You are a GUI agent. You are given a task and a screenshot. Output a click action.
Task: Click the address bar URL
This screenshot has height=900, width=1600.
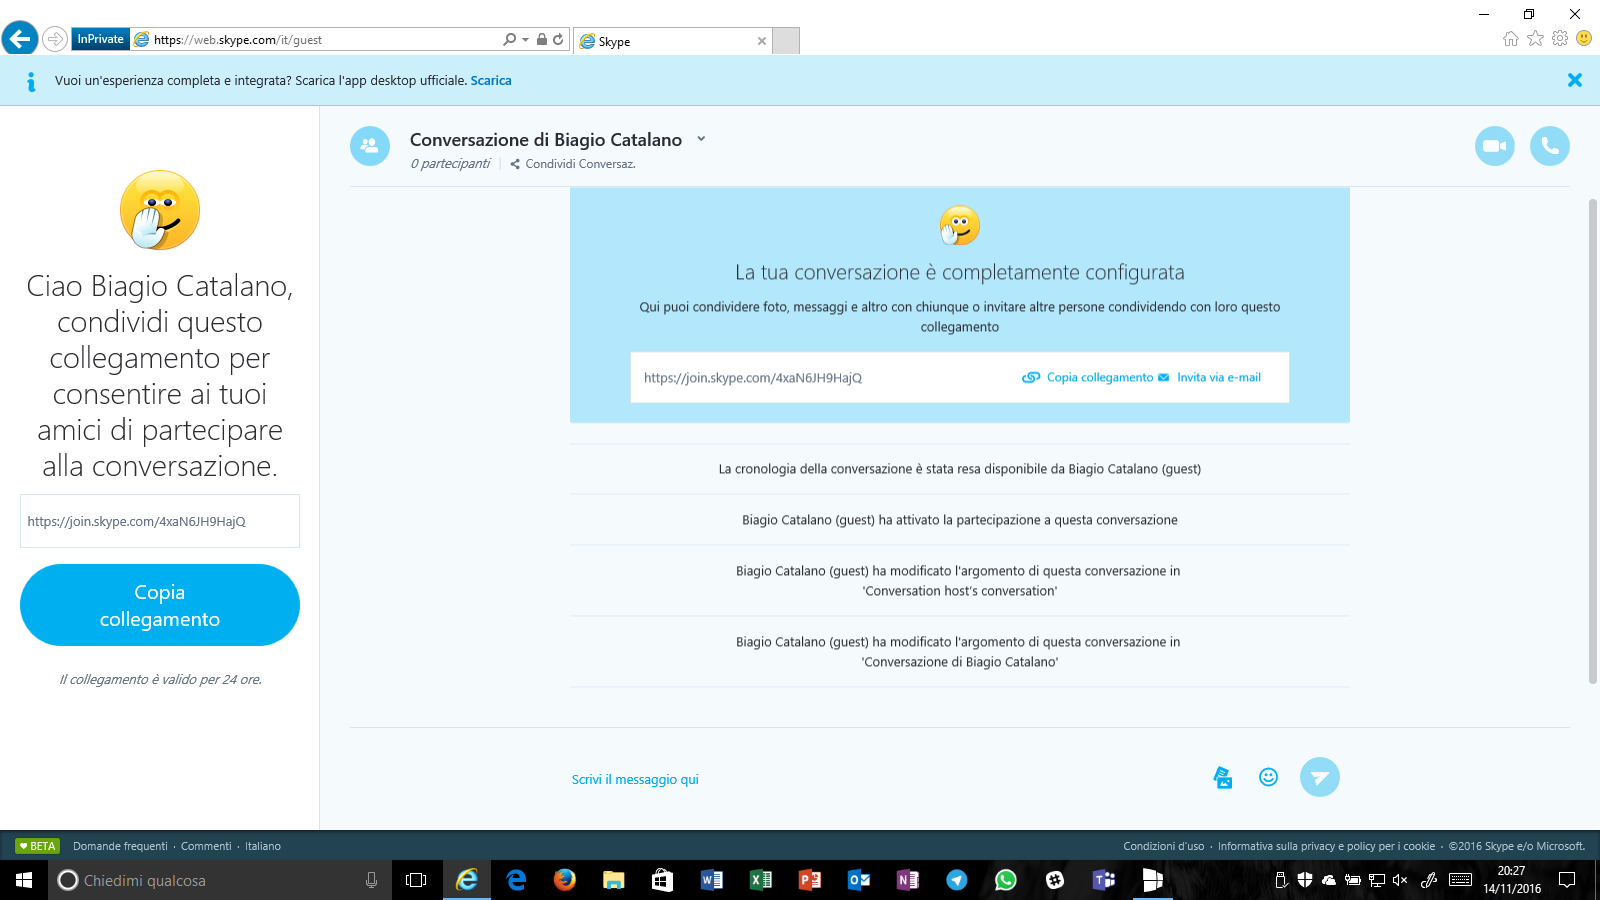(238, 40)
